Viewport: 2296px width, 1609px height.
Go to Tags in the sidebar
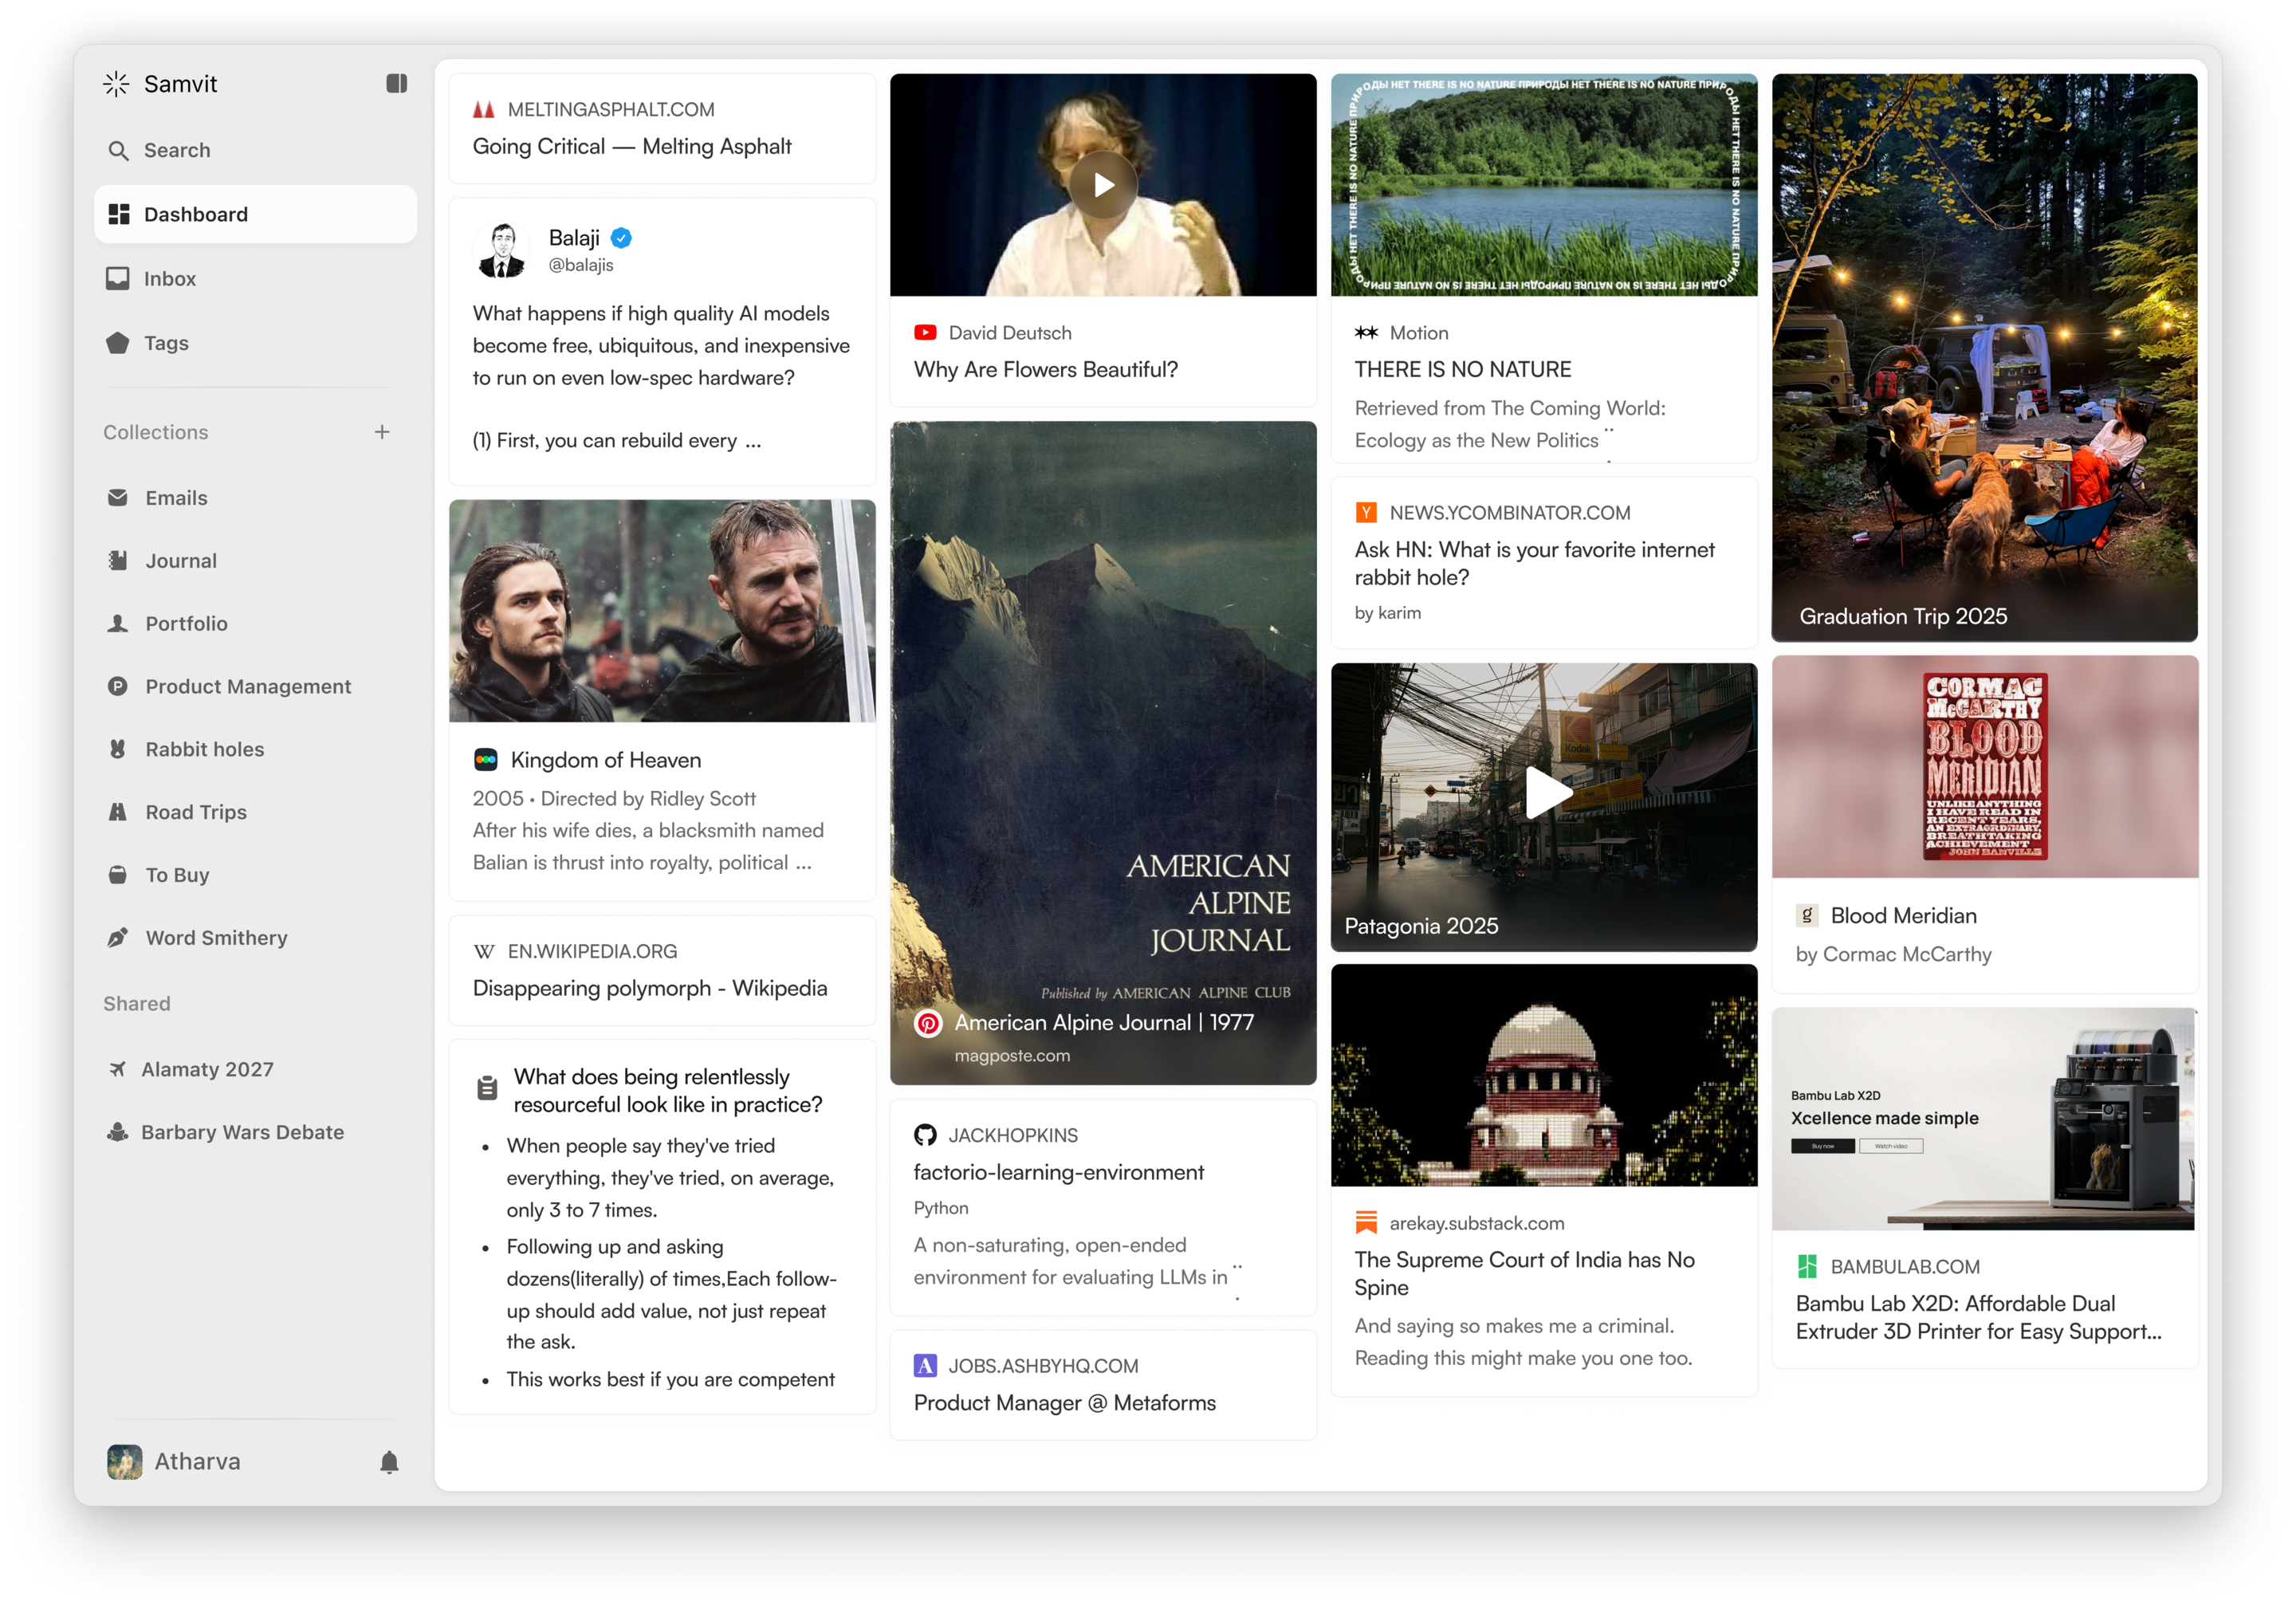coord(256,343)
